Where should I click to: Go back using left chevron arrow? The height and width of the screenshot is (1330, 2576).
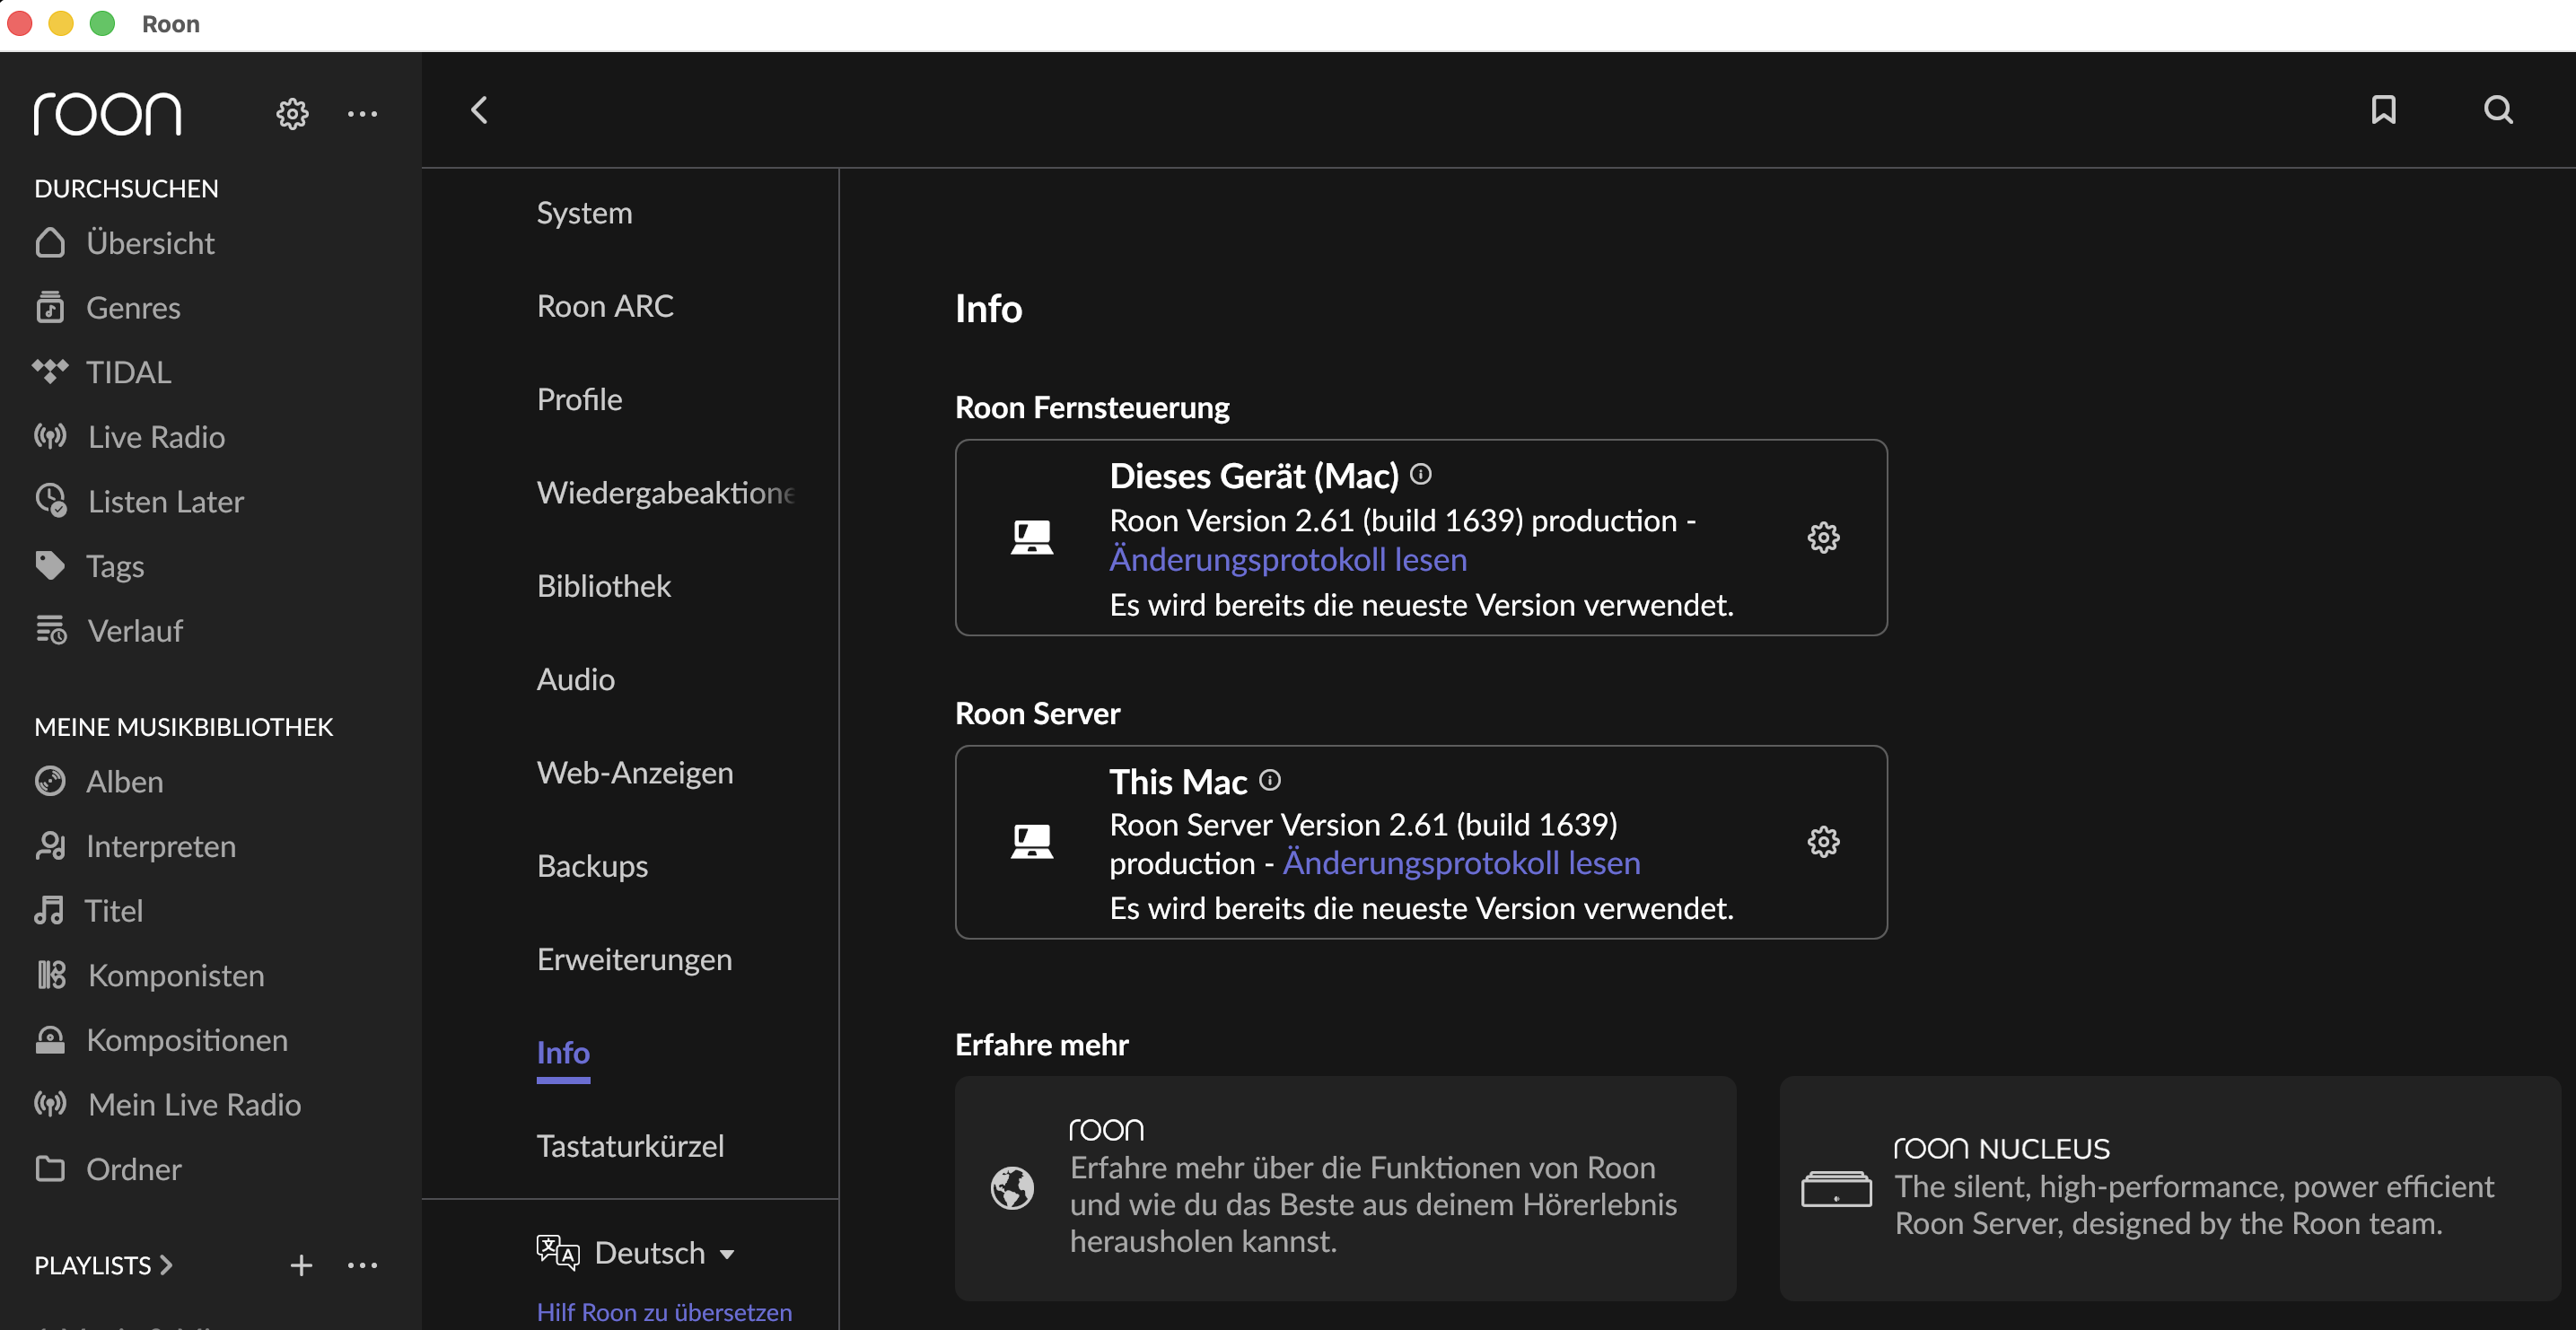(x=479, y=110)
